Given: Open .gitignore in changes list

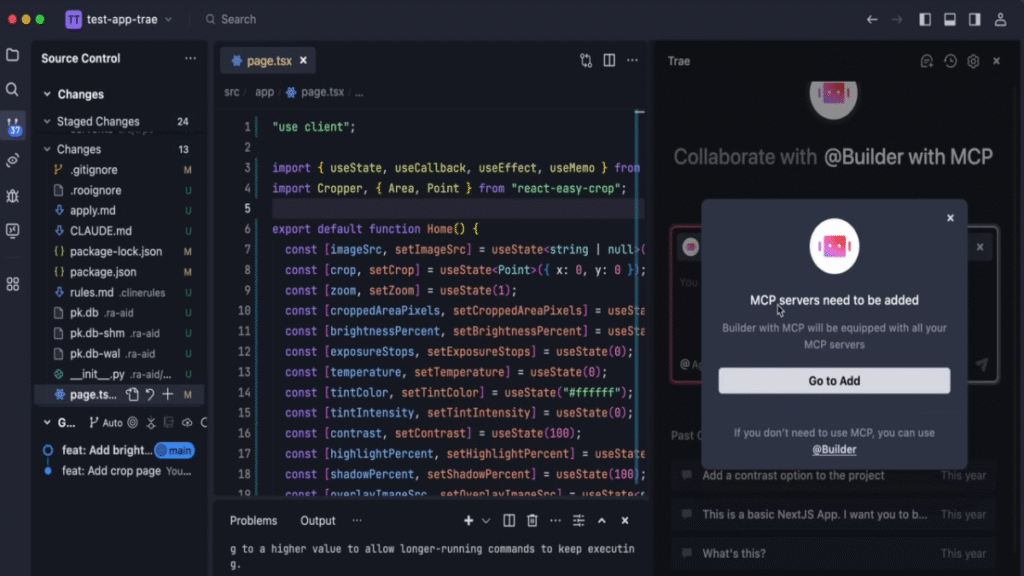Looking at the screenshot, I should pyautogui.click(x=118, y=170).
